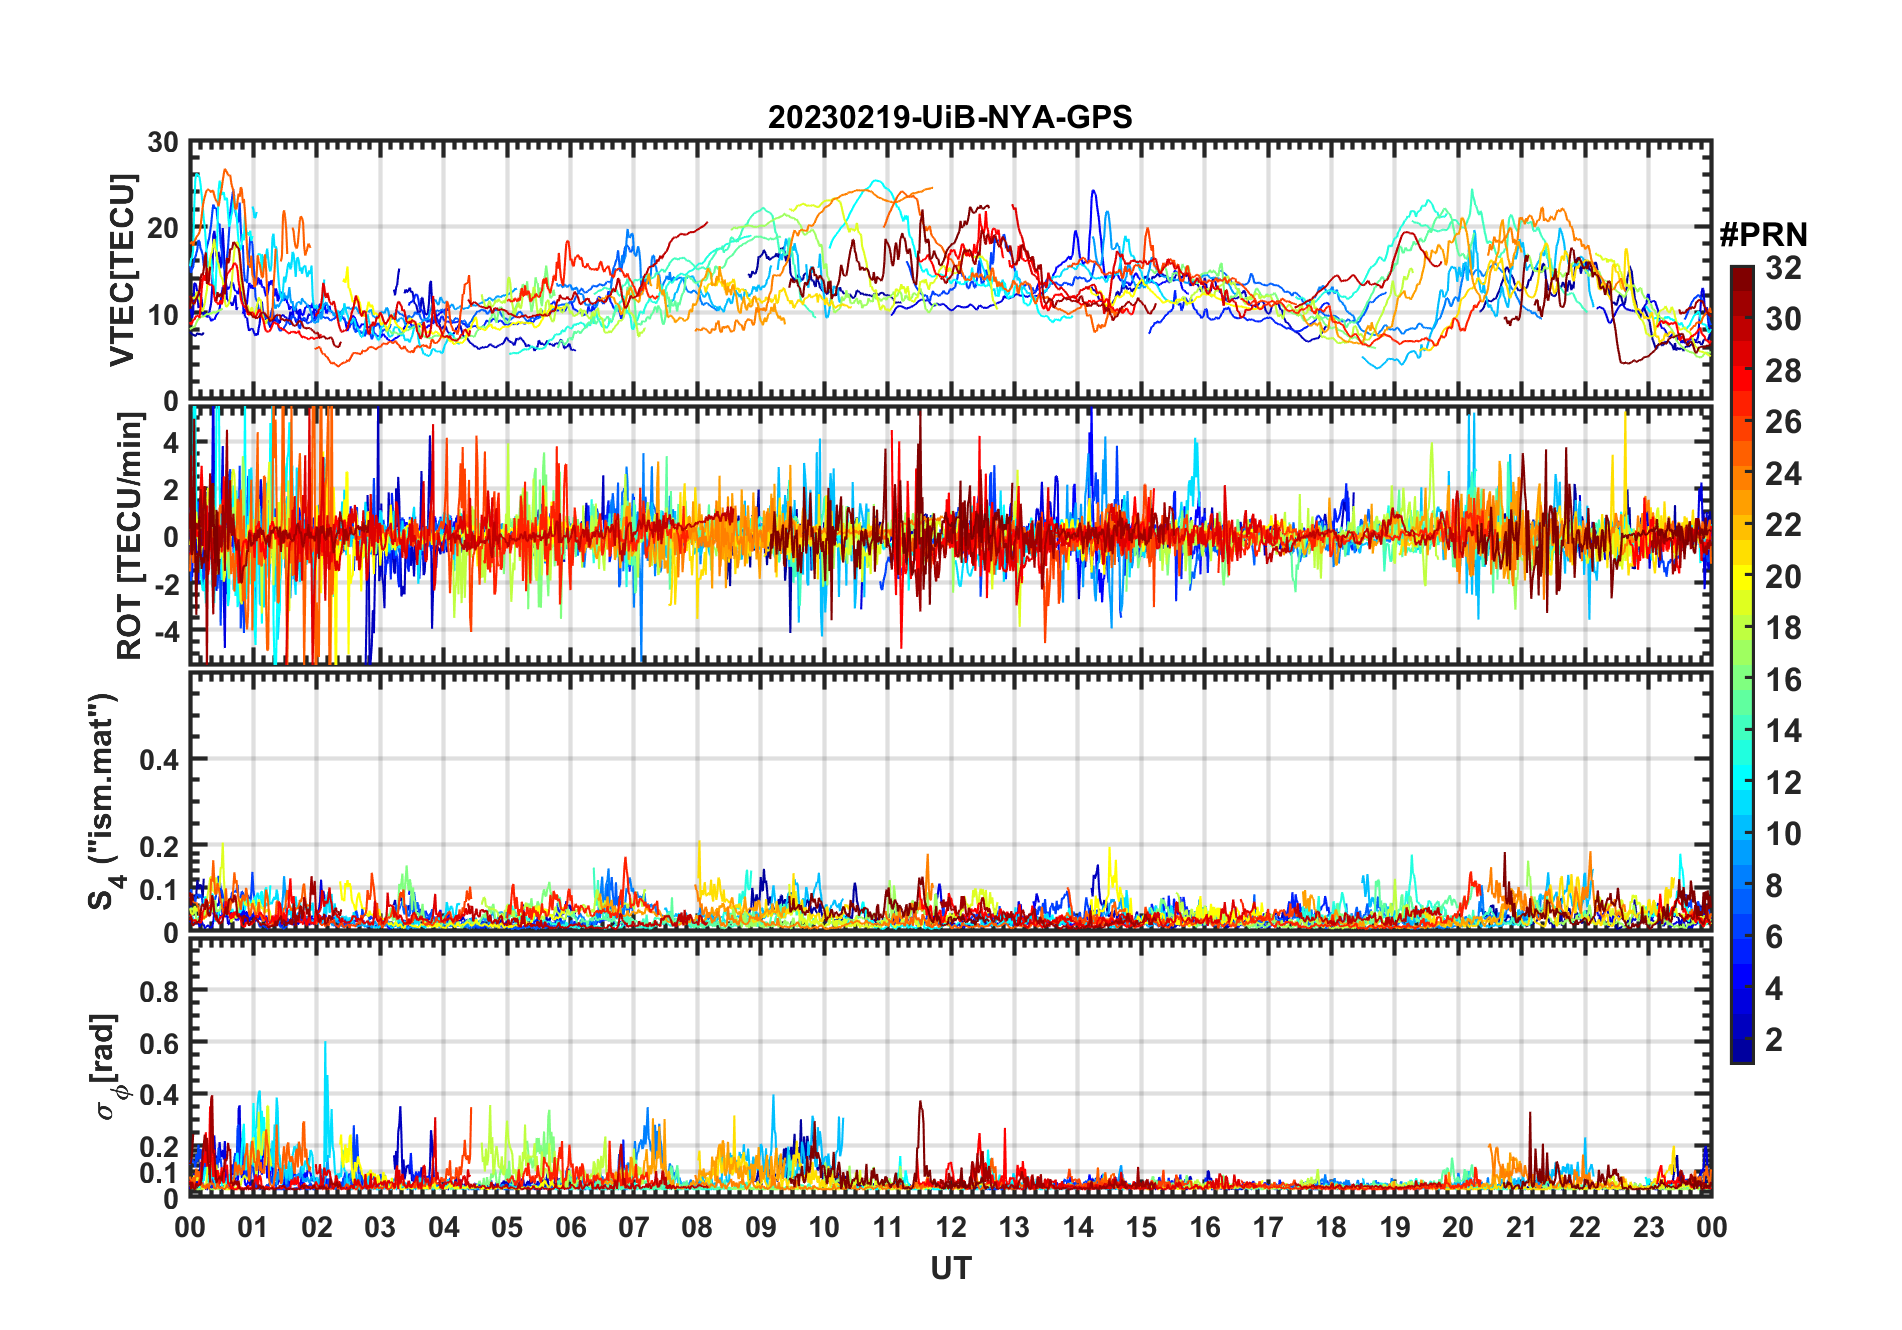Select the 16 colorbar tick label
The width and height of the screenshot is (1902, 1330).
[1783, 680]
